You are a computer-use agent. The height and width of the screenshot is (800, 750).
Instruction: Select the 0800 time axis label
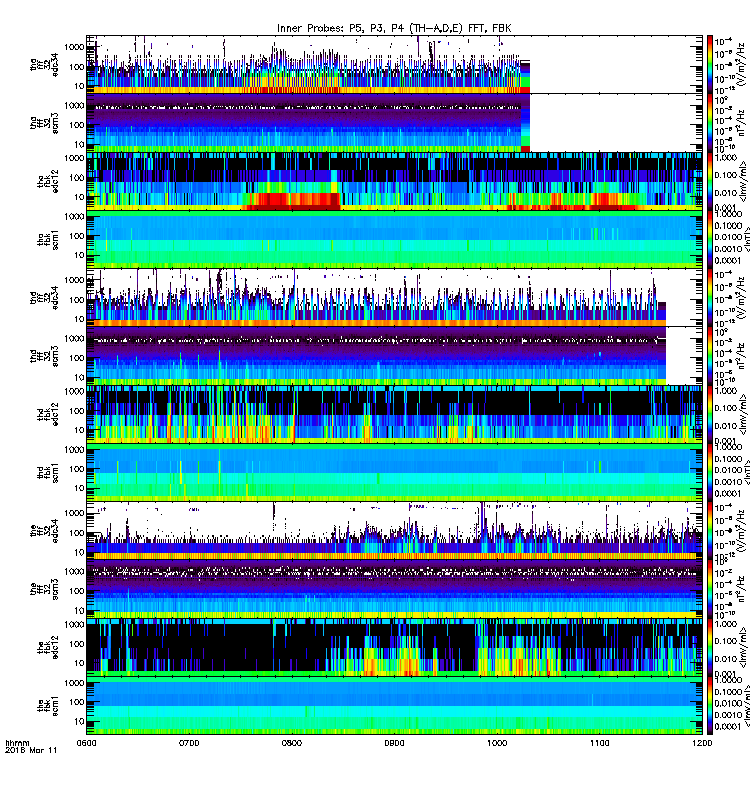coord(291,743)
